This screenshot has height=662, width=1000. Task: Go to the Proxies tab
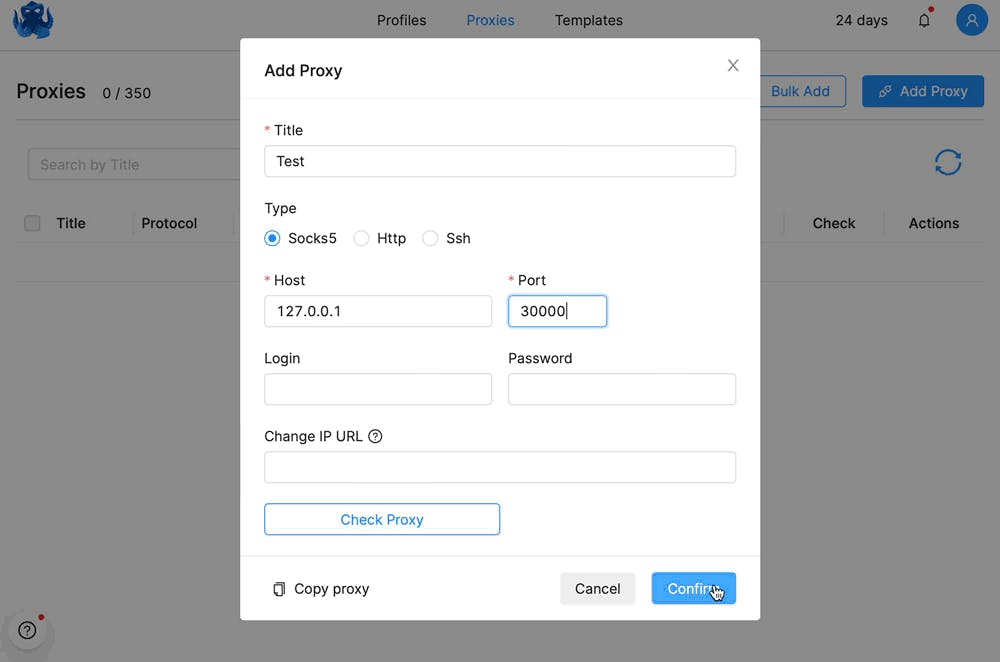tap(490, 20)
